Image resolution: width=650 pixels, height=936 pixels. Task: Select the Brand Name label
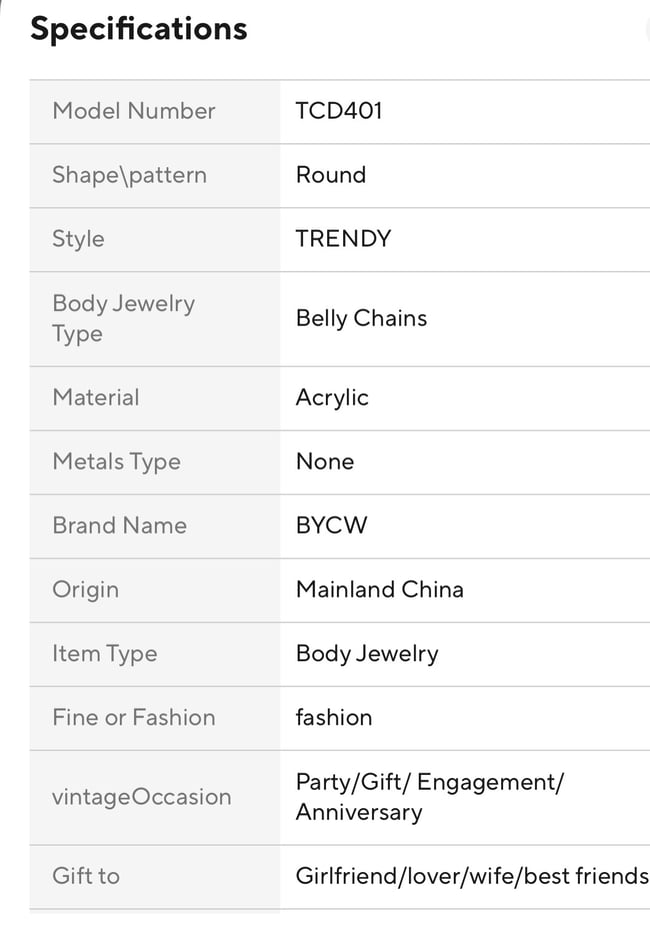[x=119, y=525]
